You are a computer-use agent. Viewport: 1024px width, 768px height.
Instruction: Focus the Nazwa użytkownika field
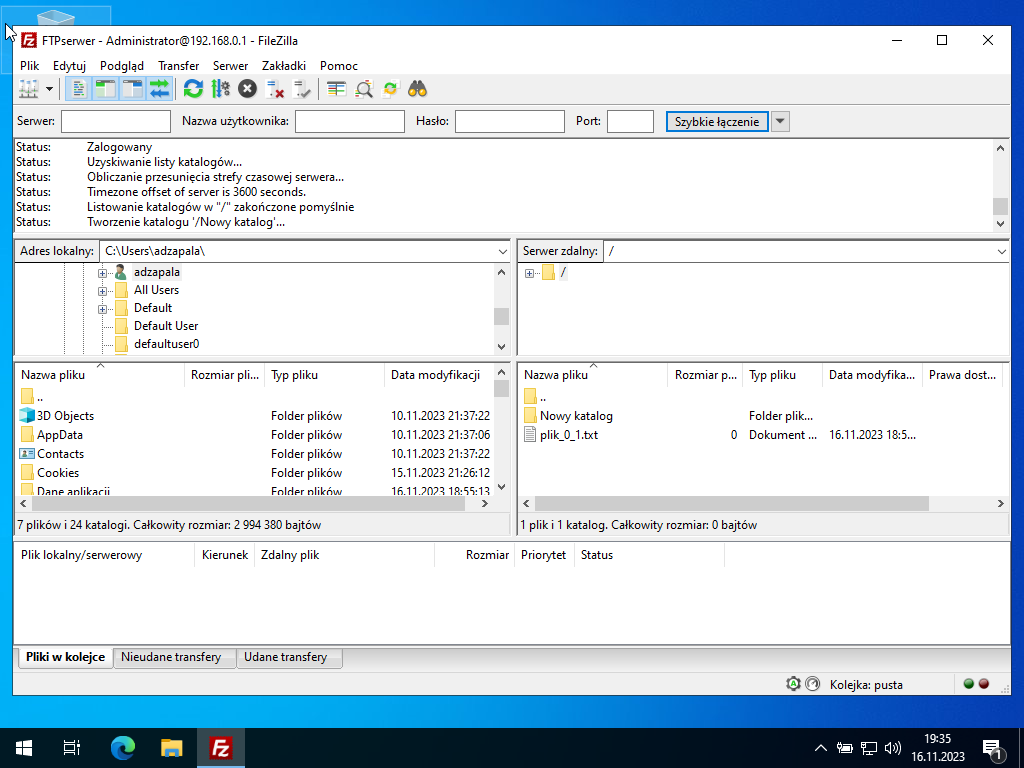click(349, 121)
